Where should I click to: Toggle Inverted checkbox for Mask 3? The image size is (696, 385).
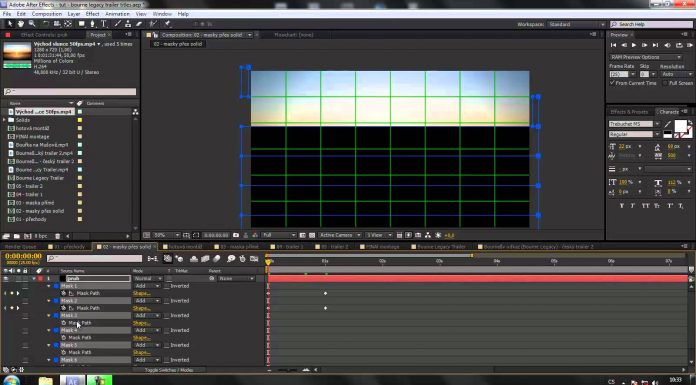(x=167, y=316)
